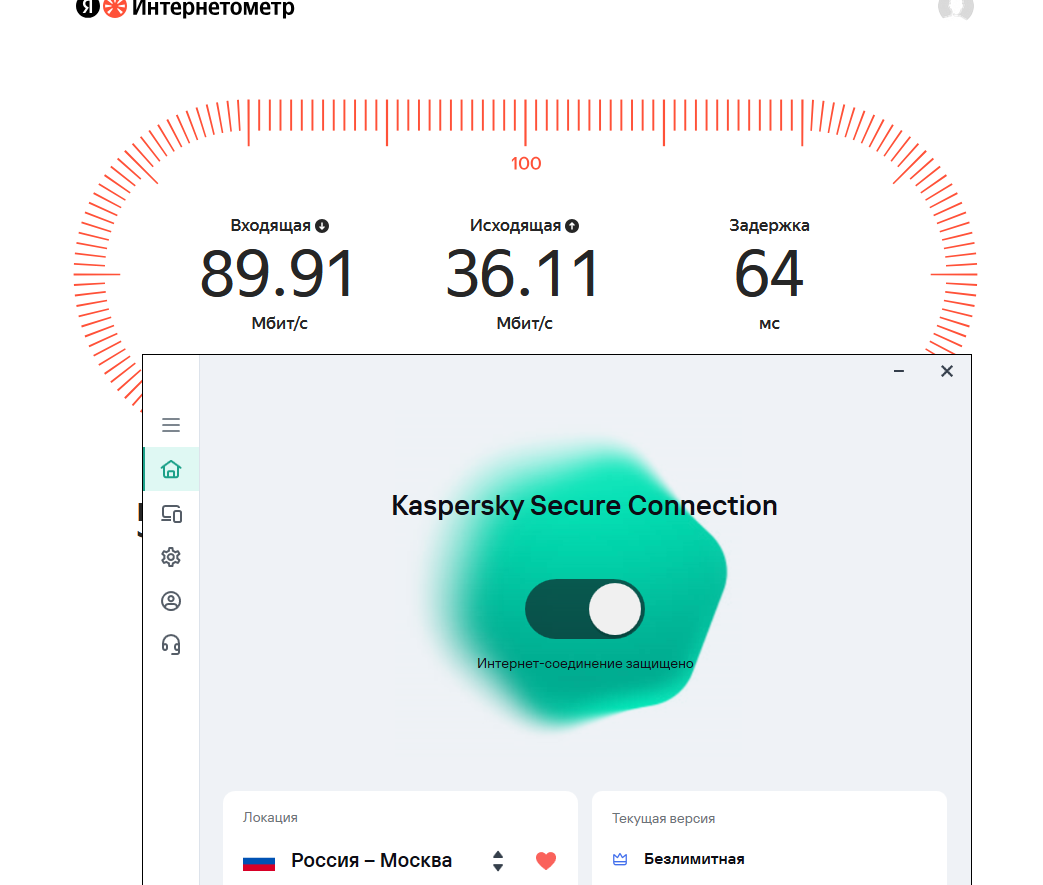Click the Россия – Москва location text

pyautogui.click(x=371, y=860)
